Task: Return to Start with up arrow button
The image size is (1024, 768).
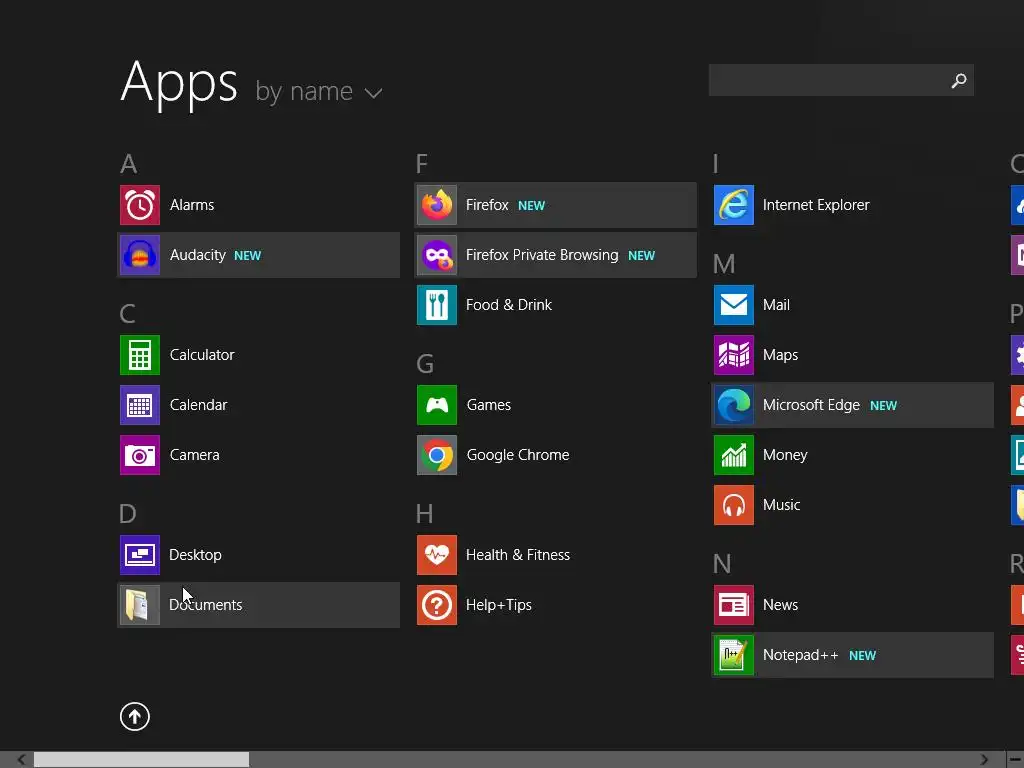Action: [135, 716]
